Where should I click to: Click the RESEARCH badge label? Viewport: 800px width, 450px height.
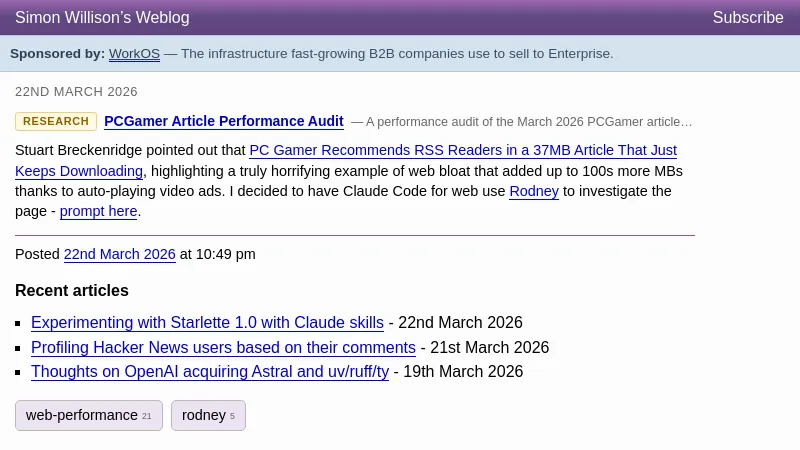coord(56,122)
